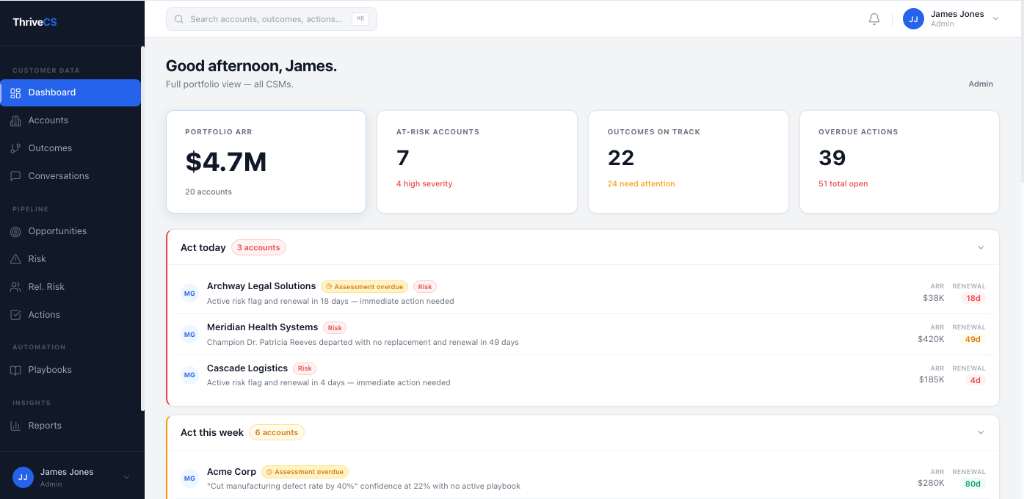
Task: Open Opportunities in sidebar
Action: 71,231
